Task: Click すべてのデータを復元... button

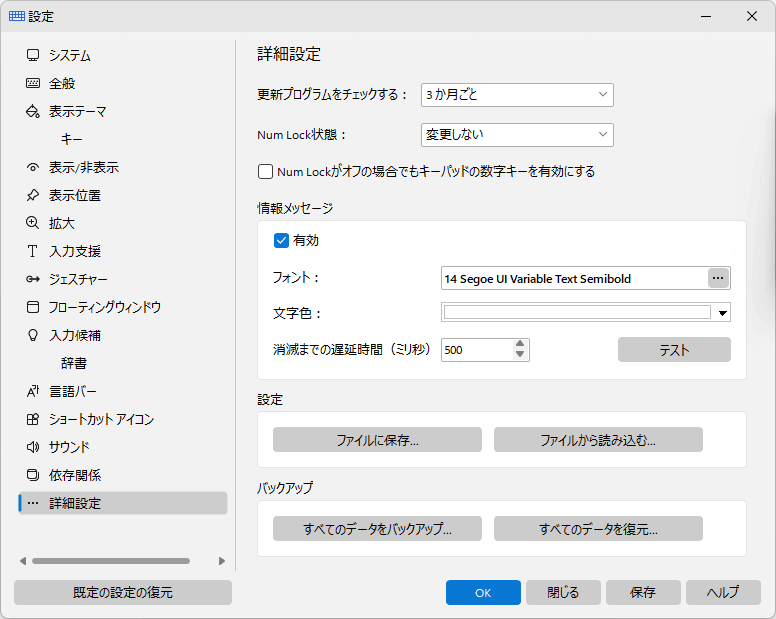Action: pos(598,528)
